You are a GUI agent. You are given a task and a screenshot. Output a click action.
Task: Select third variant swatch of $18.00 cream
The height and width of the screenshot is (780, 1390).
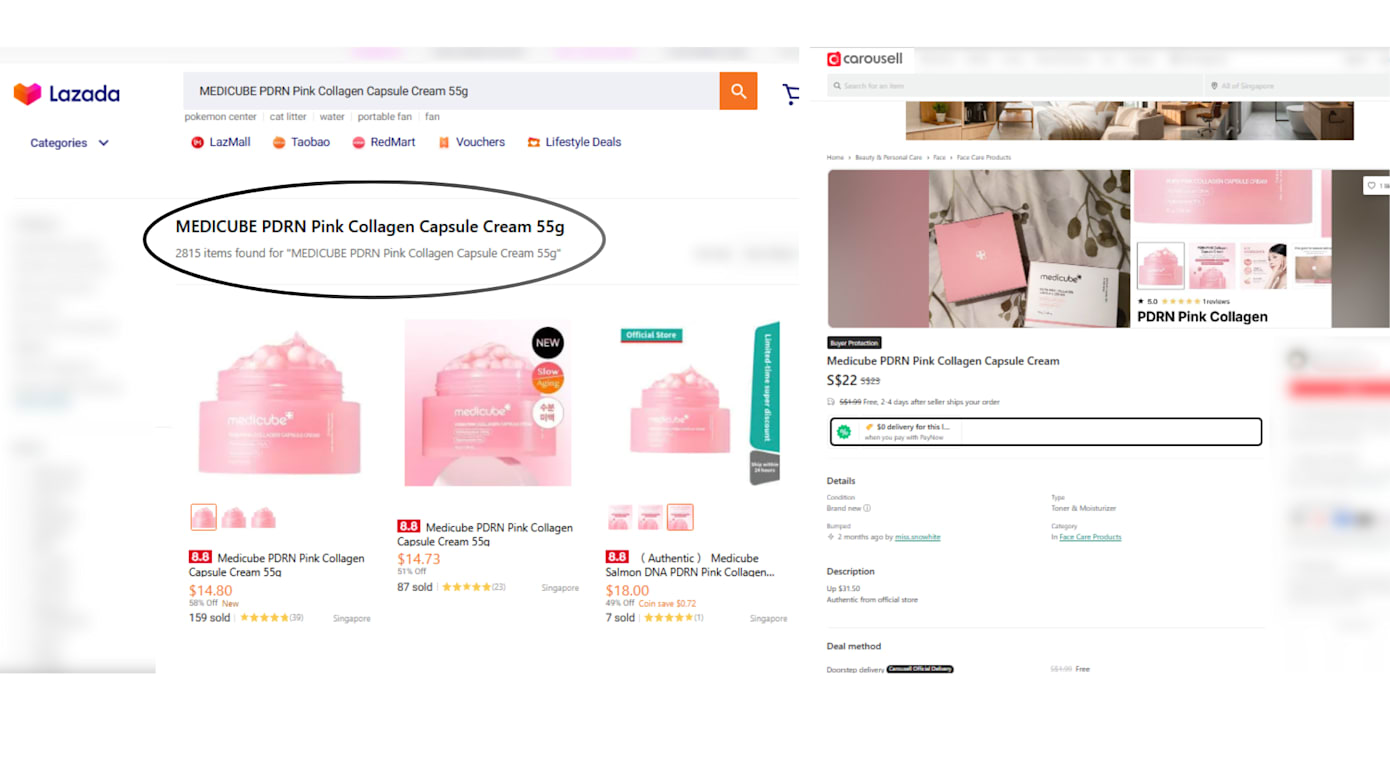click(680, 517)
